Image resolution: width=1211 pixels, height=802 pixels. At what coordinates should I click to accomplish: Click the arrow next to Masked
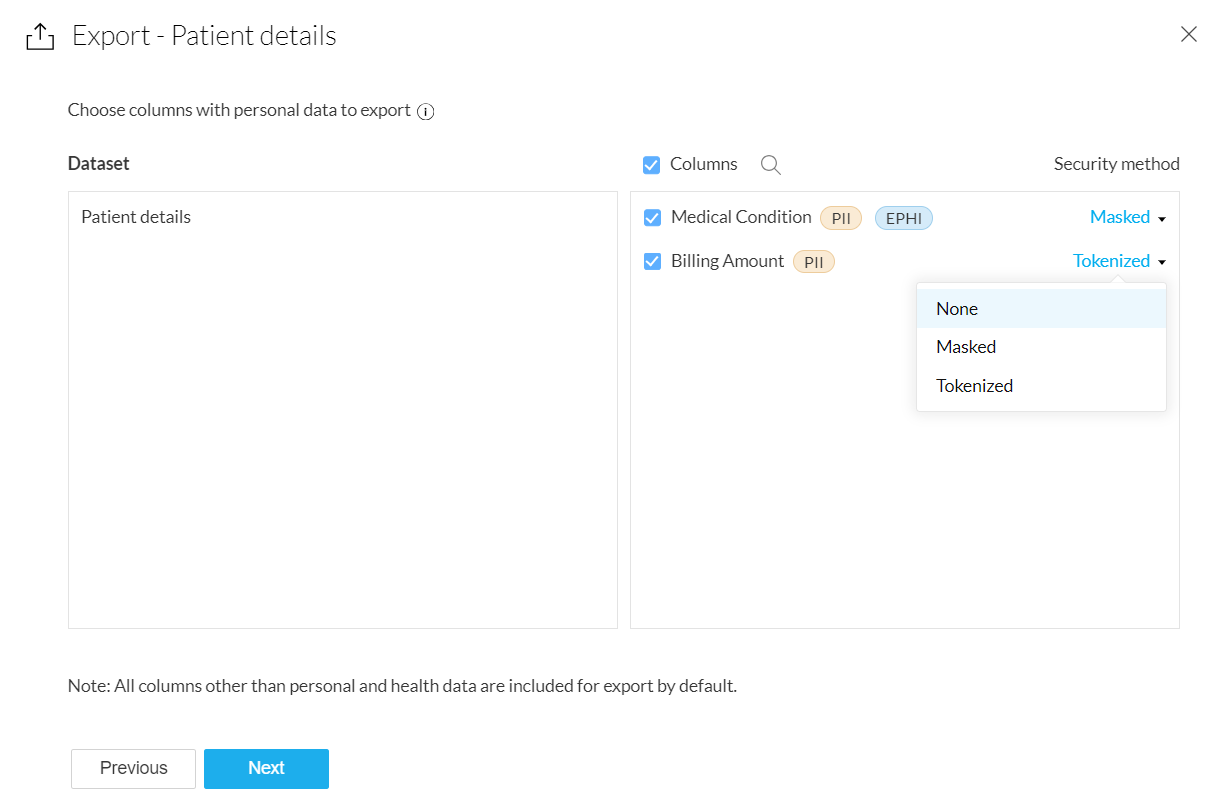coord(1162,219)
